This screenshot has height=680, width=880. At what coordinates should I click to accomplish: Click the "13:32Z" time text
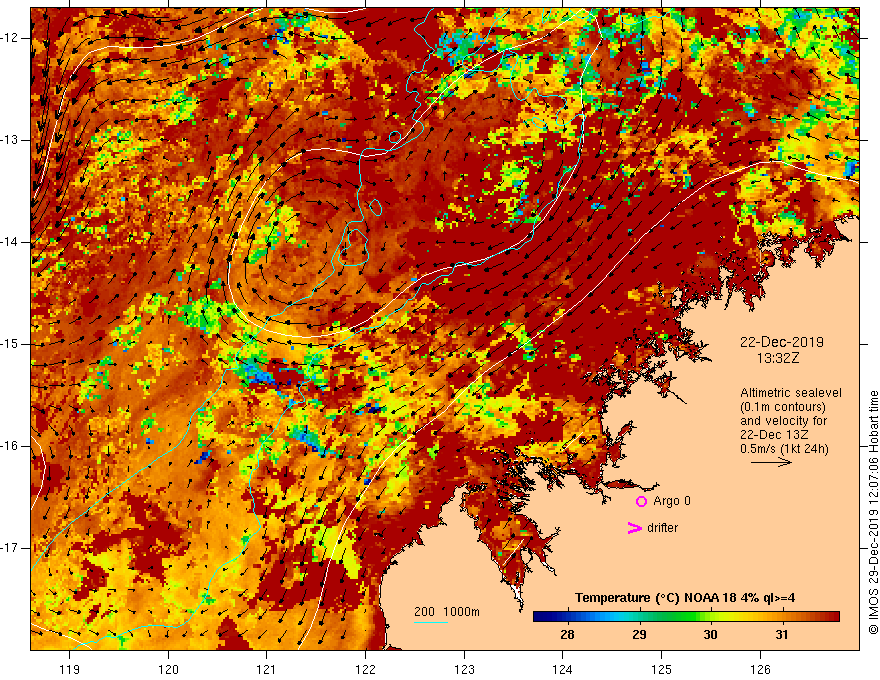777,358
